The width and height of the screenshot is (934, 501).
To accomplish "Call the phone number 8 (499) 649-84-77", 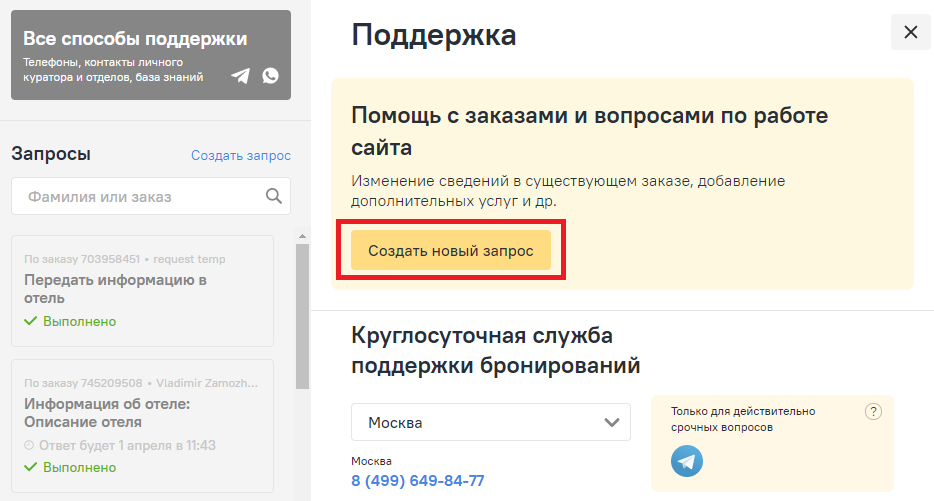I will 417,481.
